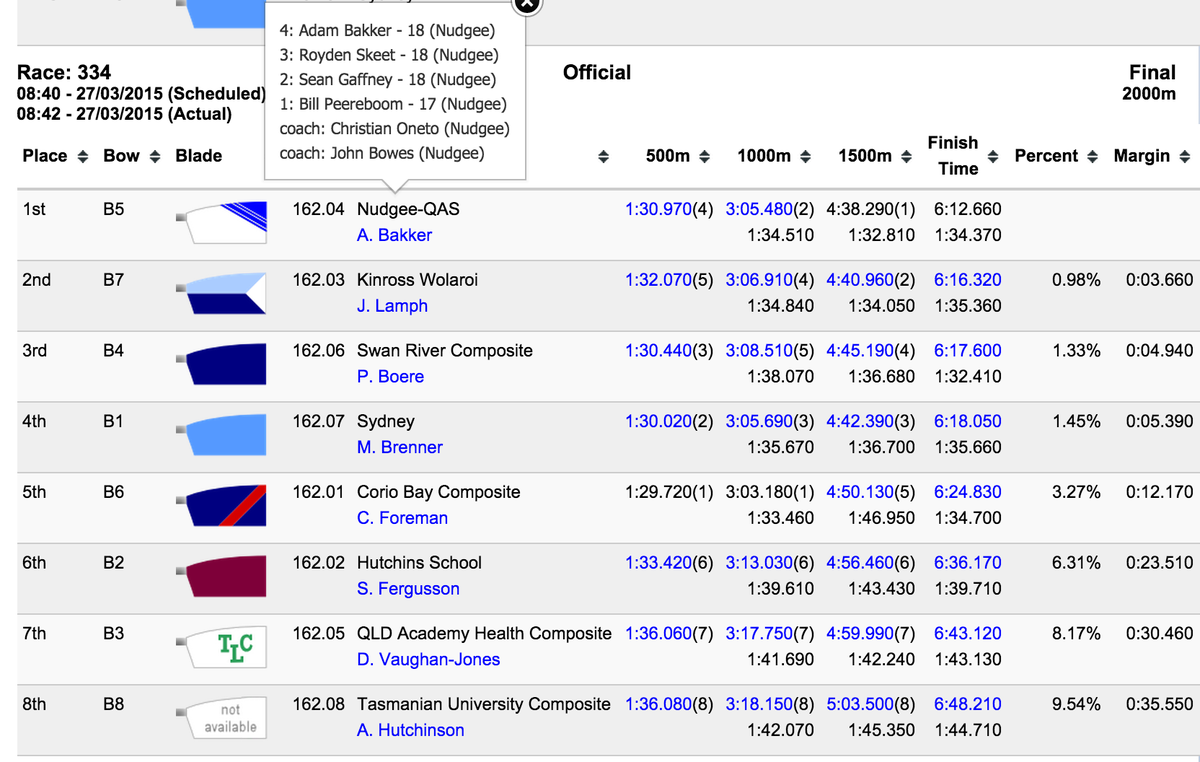Click Tasmanian University finish time 6:48.210
Image resolution: width=1200 pixels, height=762 pixels.
click(967, 705)
